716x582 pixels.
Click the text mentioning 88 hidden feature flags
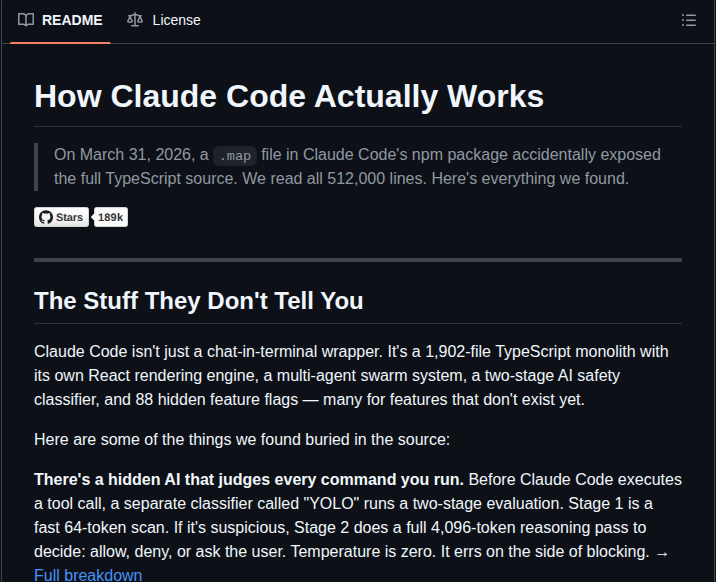coord(216,400)
